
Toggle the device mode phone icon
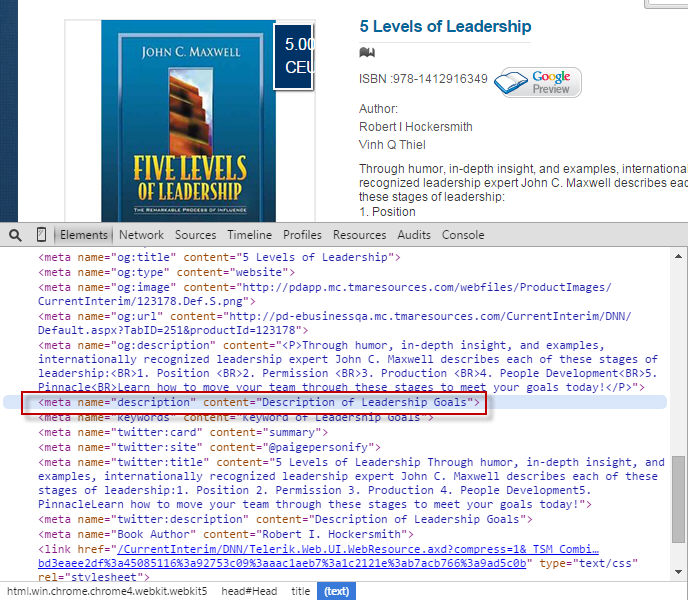[41, 235]
